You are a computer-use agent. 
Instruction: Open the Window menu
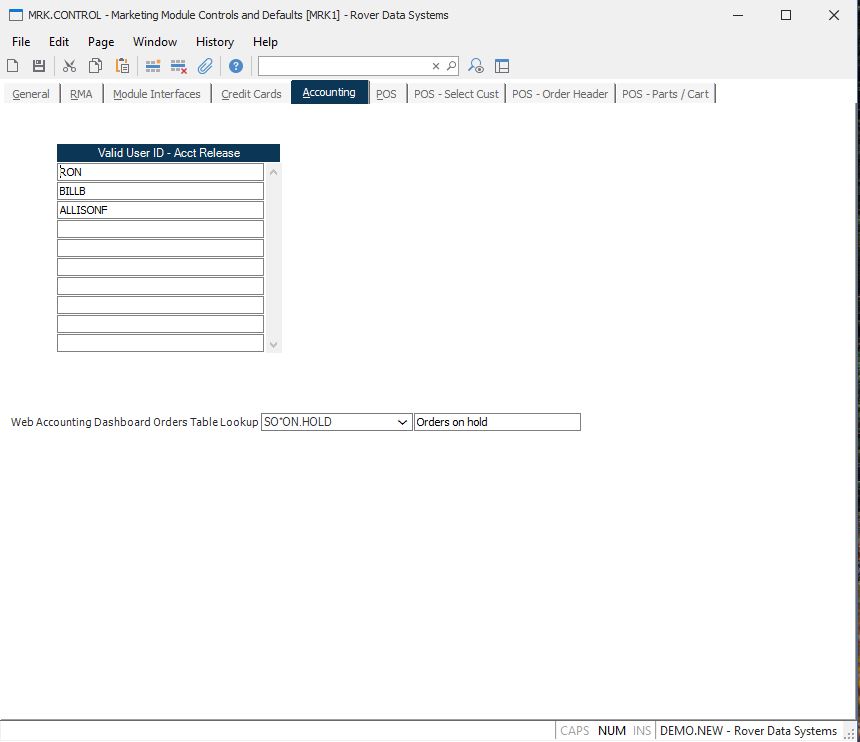click(x=155, y=42)
